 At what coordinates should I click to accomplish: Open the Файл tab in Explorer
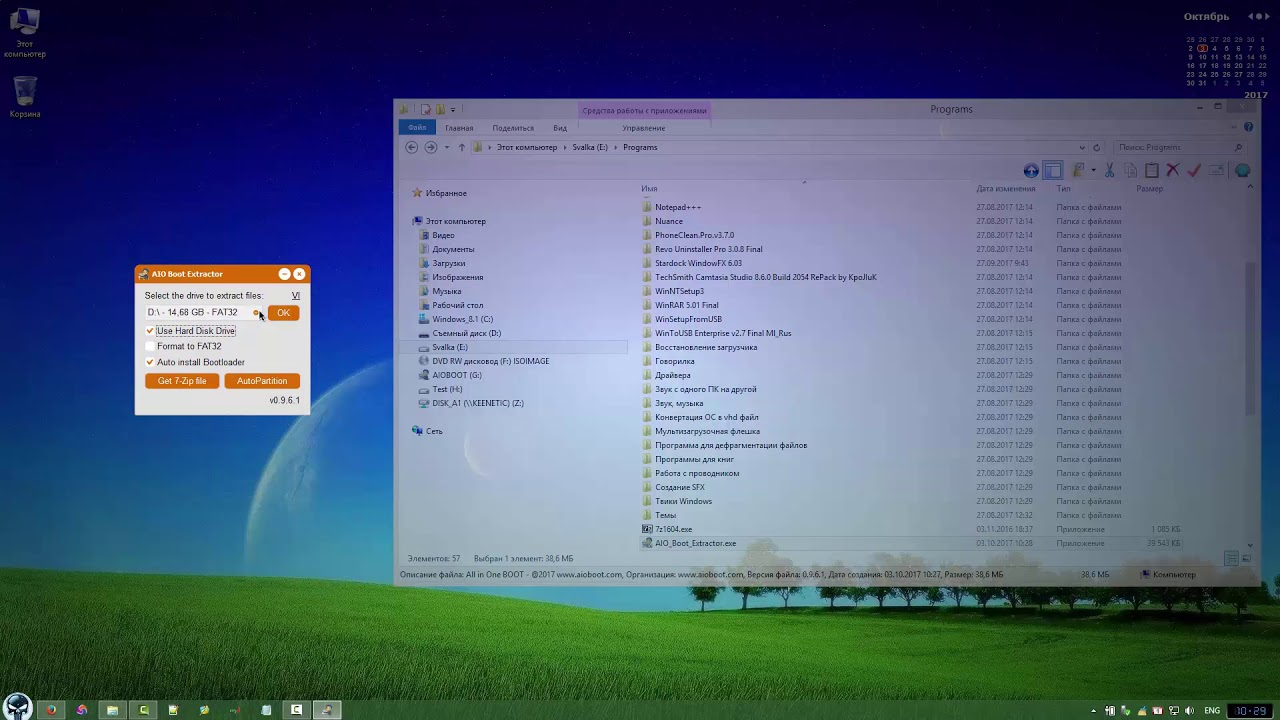(x=417, y=128)
